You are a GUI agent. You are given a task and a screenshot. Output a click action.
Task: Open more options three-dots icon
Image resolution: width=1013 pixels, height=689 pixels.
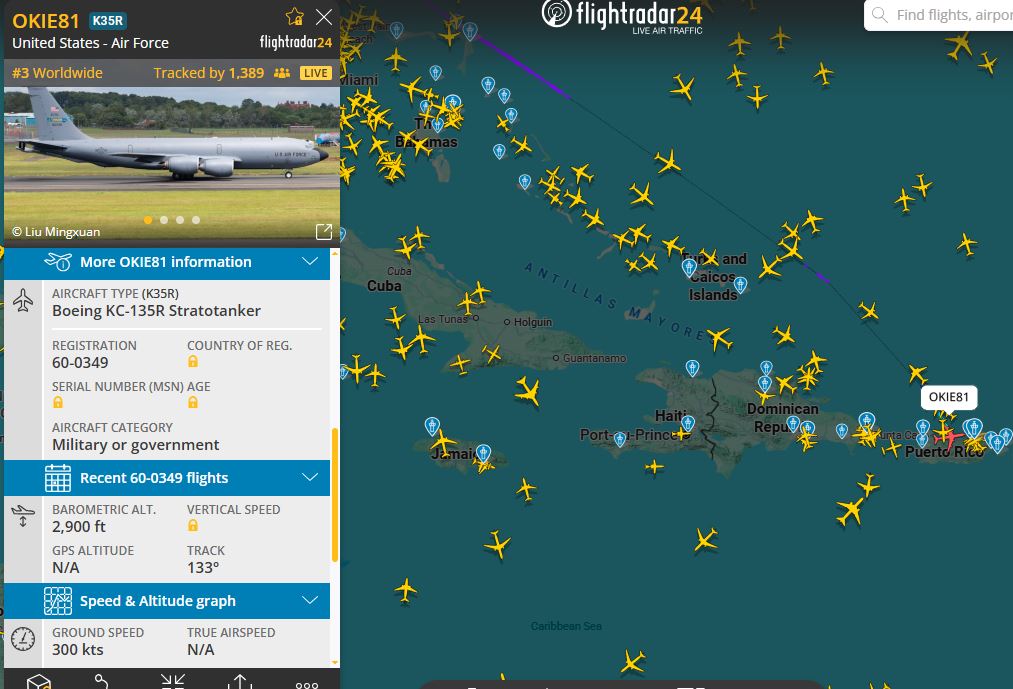(x=307, y=684)
